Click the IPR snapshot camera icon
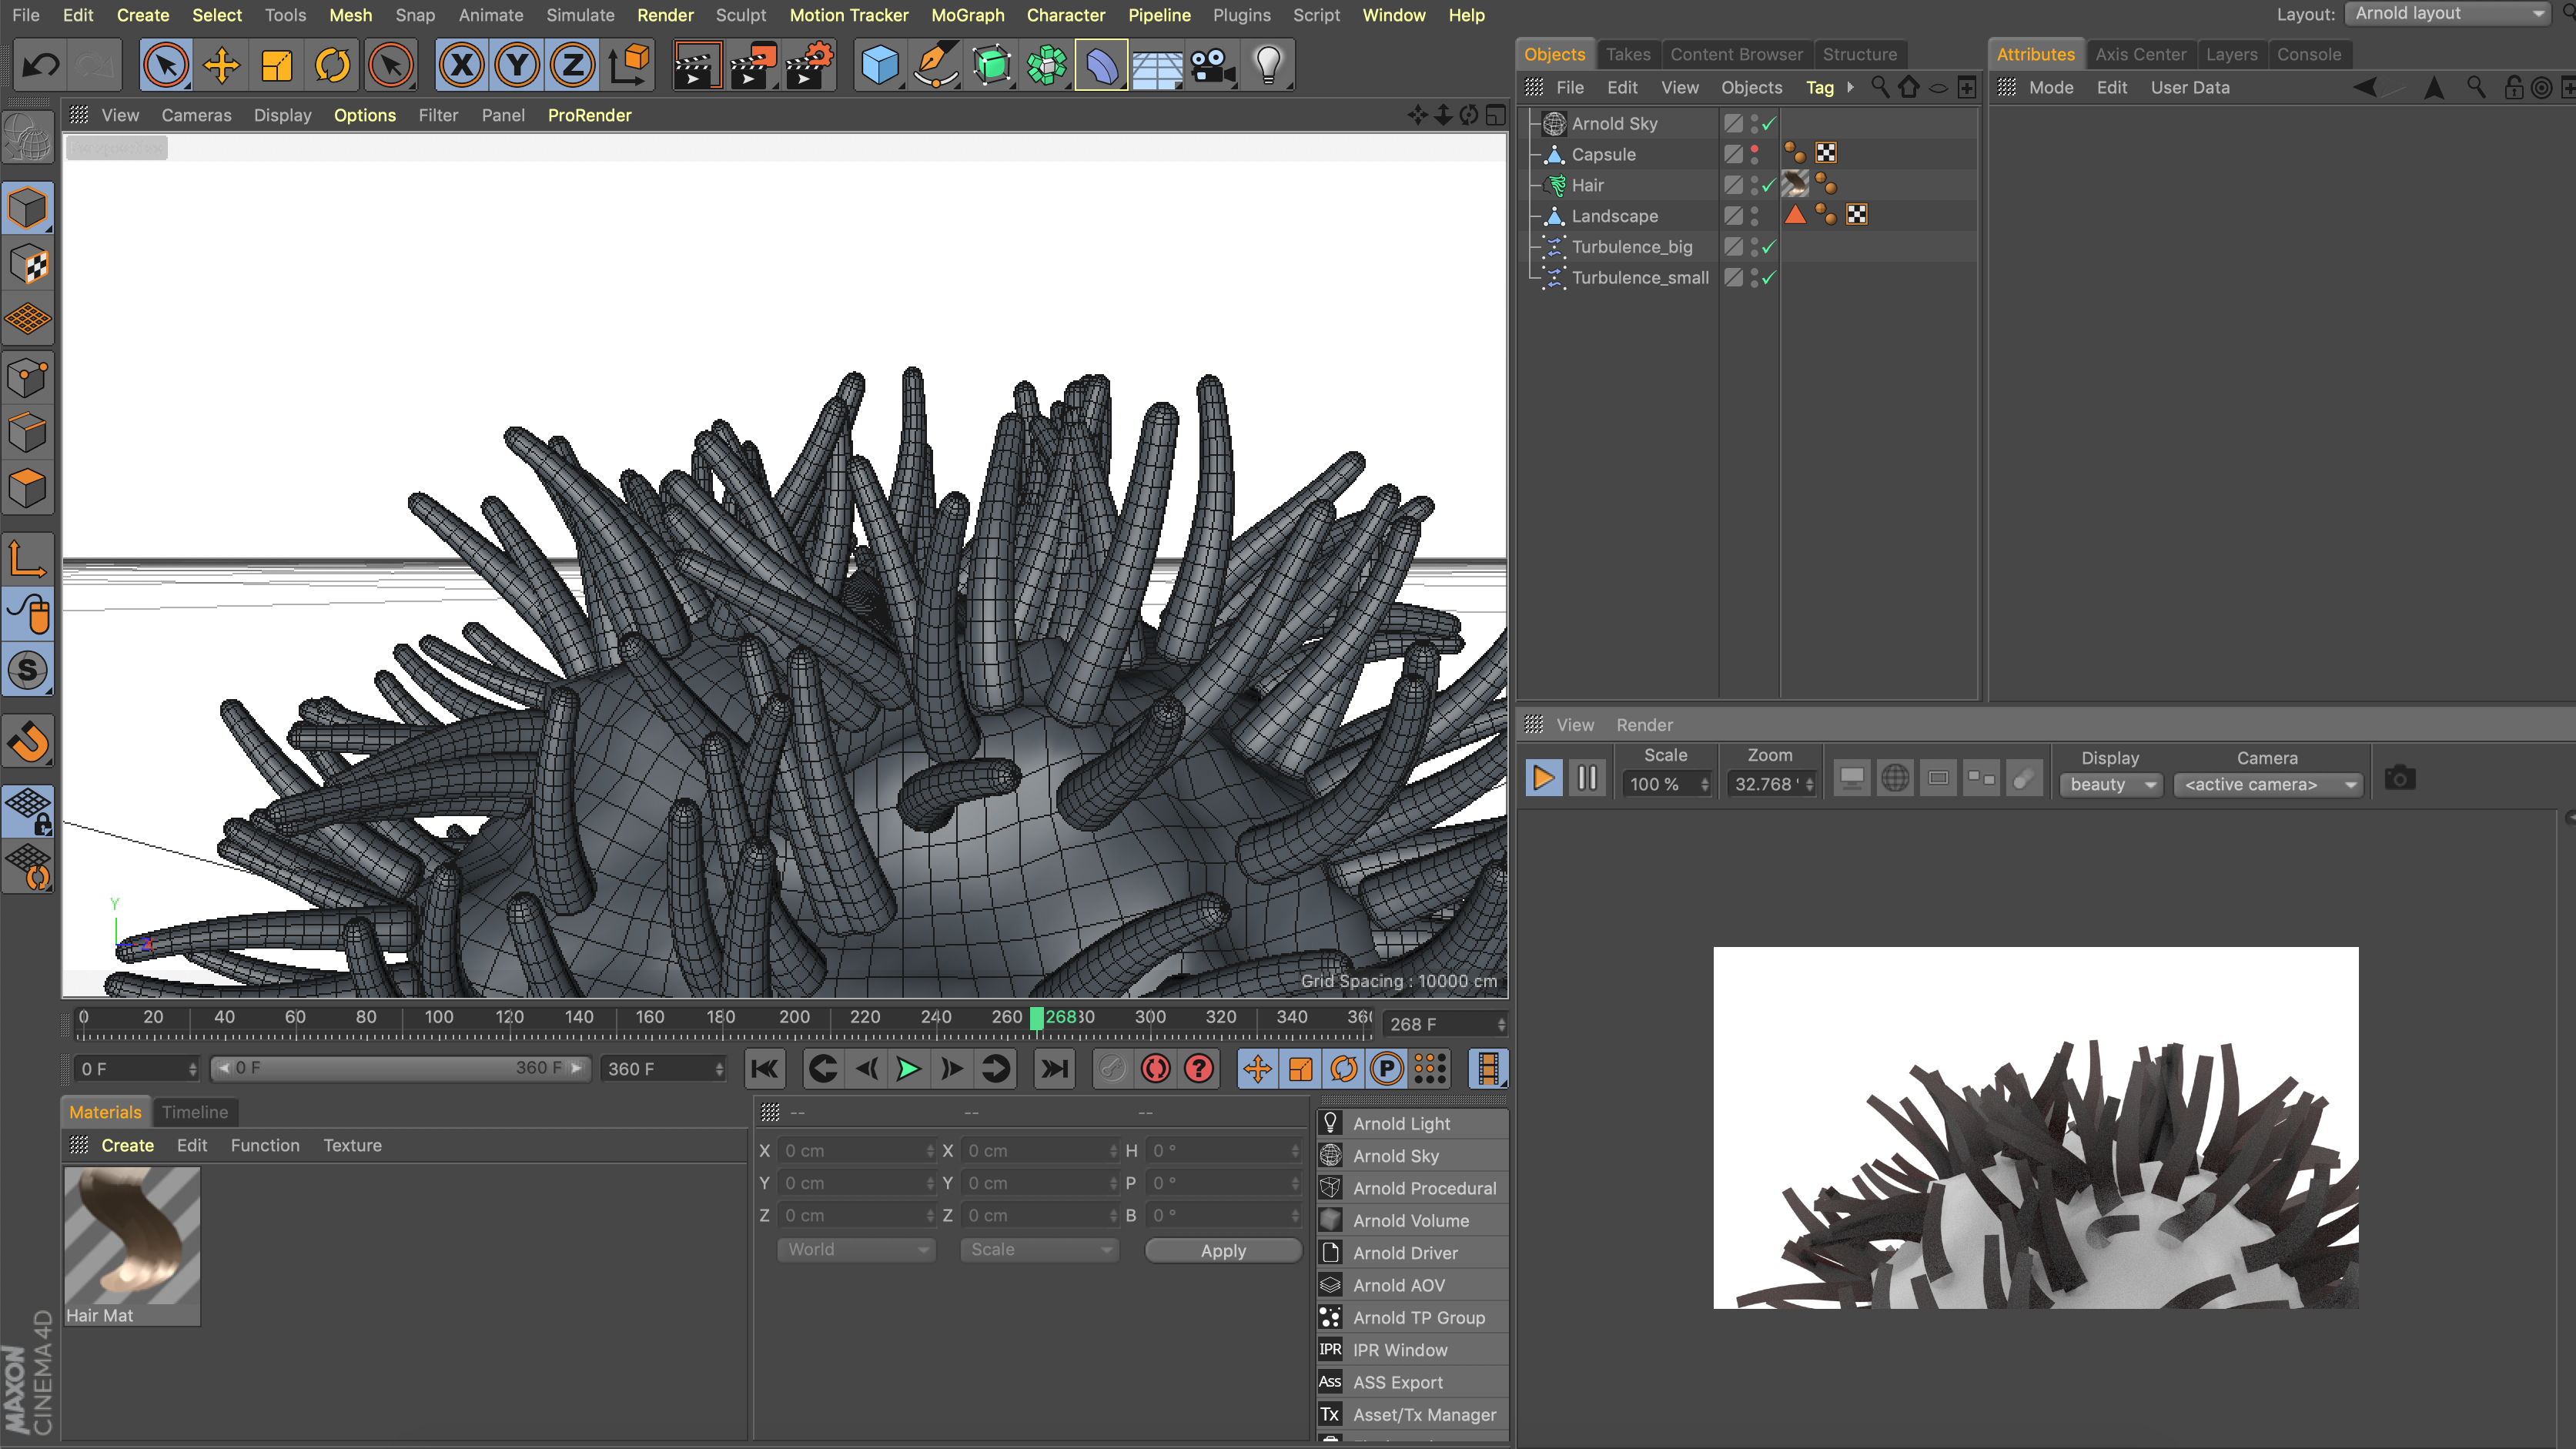Viewport: 2576px width, 1449px height. click(x=2399, y=778)
